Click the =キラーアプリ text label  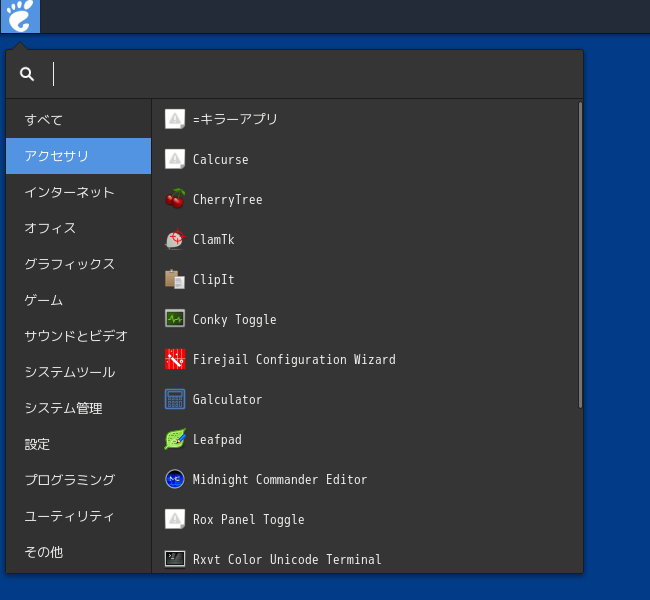click(x=235, y=119)
